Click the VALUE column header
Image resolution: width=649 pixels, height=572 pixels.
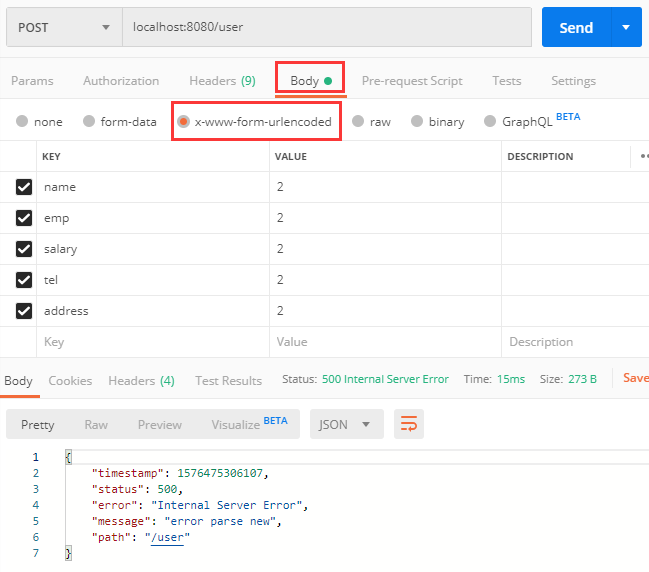click(x=291, y=156)
